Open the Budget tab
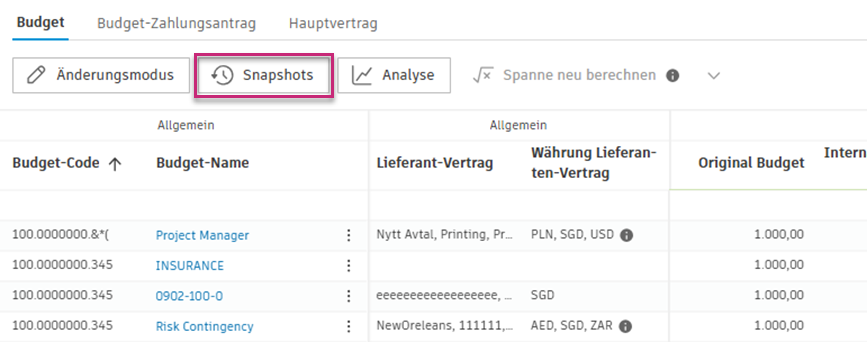The image size is (867, 361). click(x=40, y=23)
